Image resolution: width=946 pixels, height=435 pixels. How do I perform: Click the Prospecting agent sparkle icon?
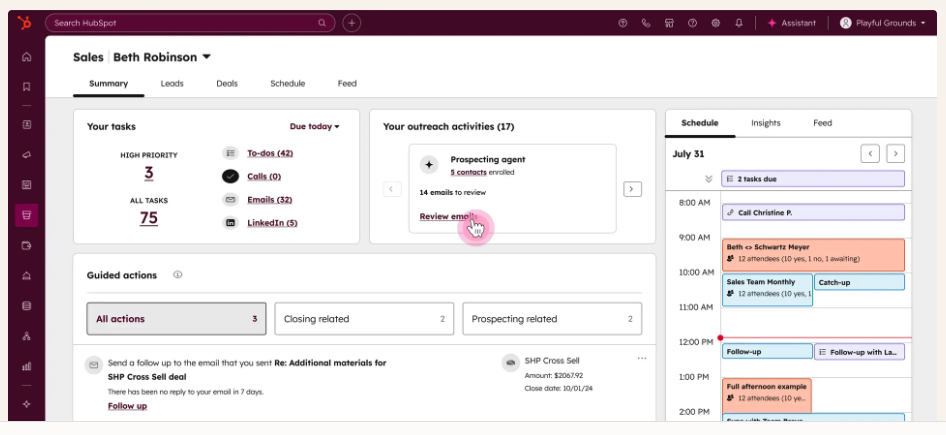click(x=429, y=165)
